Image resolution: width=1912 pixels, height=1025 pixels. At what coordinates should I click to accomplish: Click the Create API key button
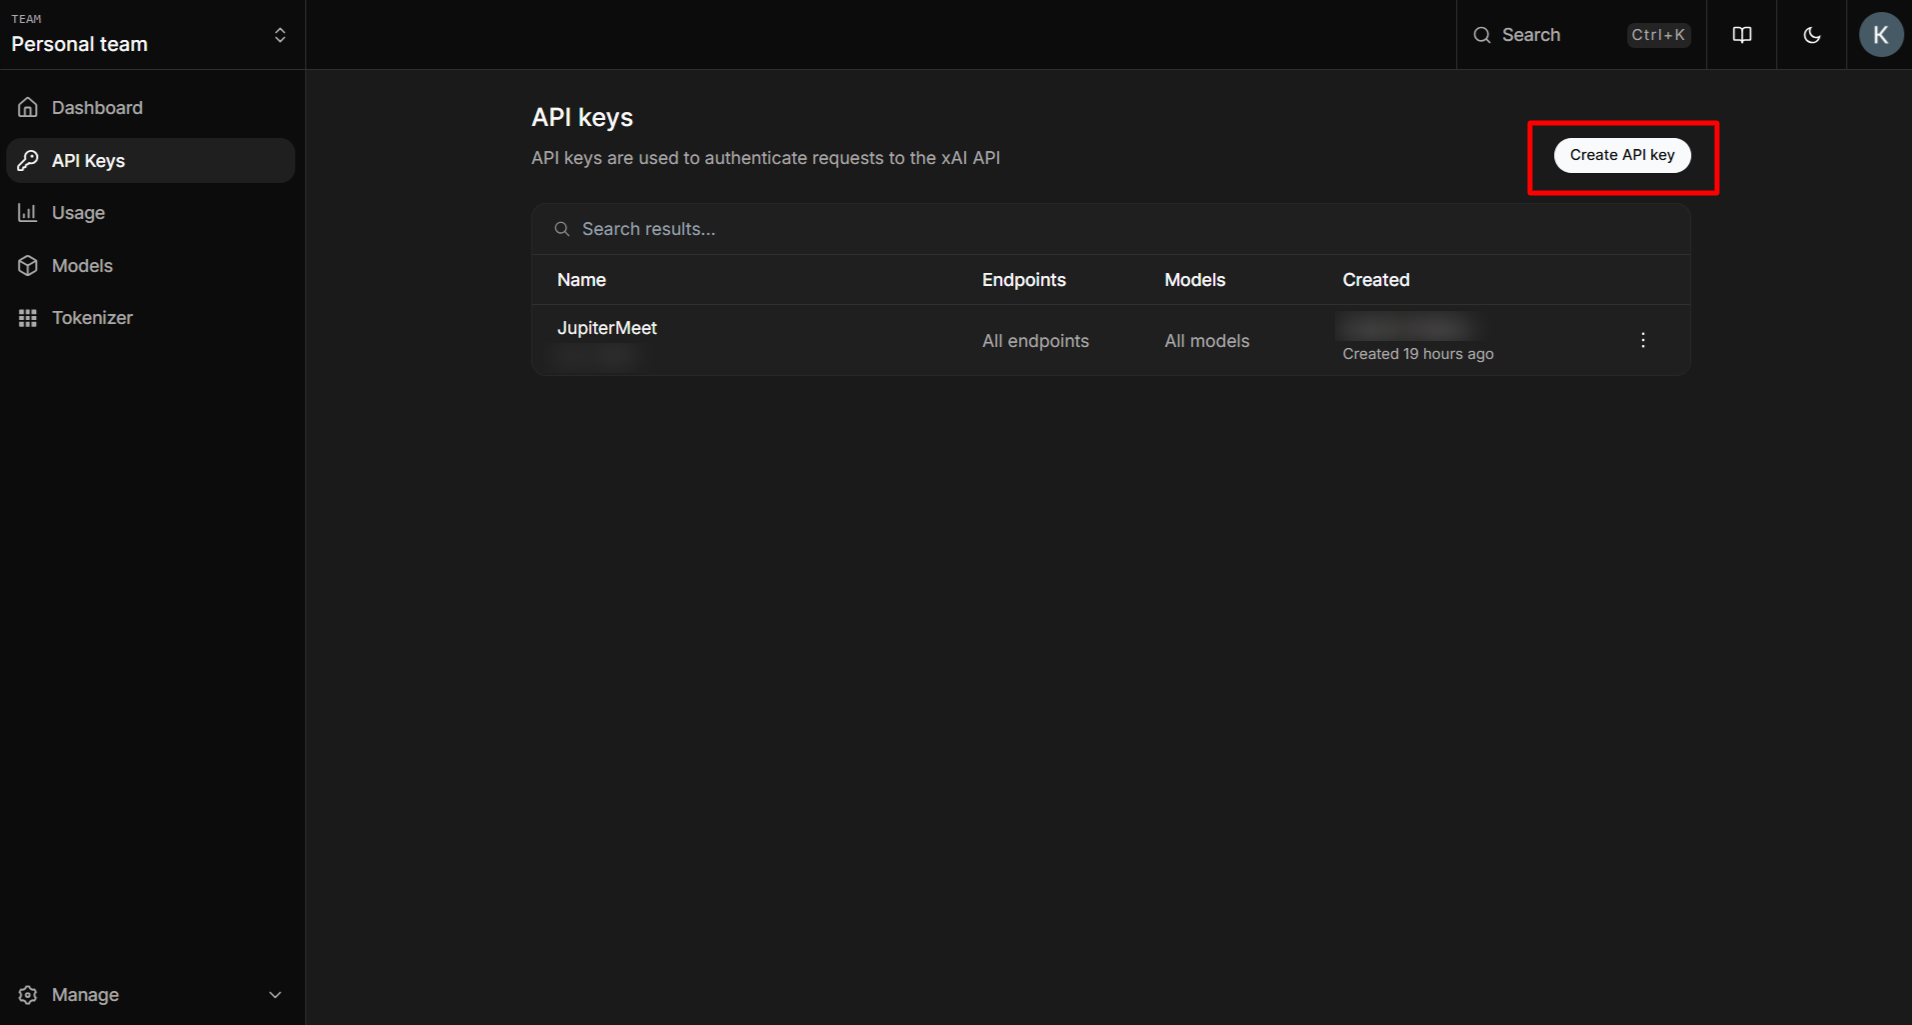click(1622, 155)
